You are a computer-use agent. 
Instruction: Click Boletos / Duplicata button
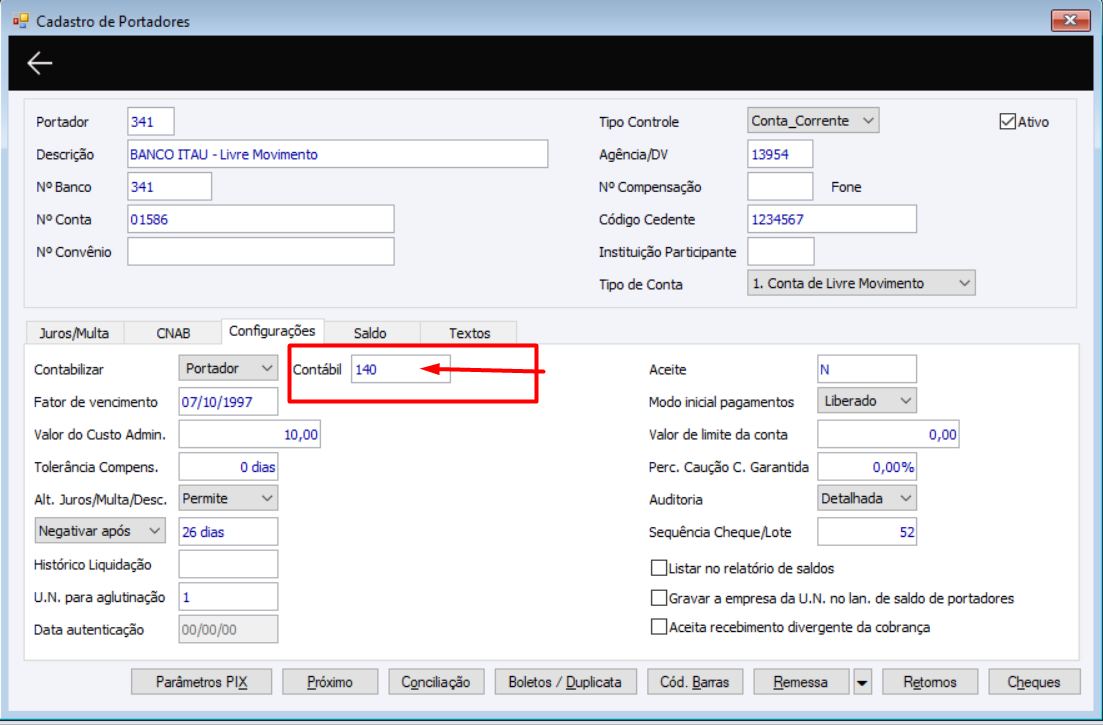click(566, 682)
